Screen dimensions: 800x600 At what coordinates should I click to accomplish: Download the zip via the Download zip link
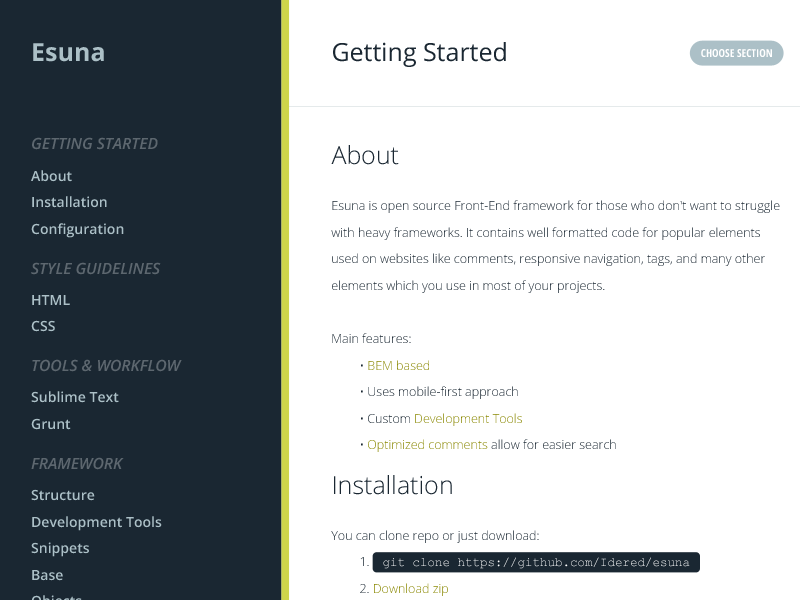tap(410, 588)
